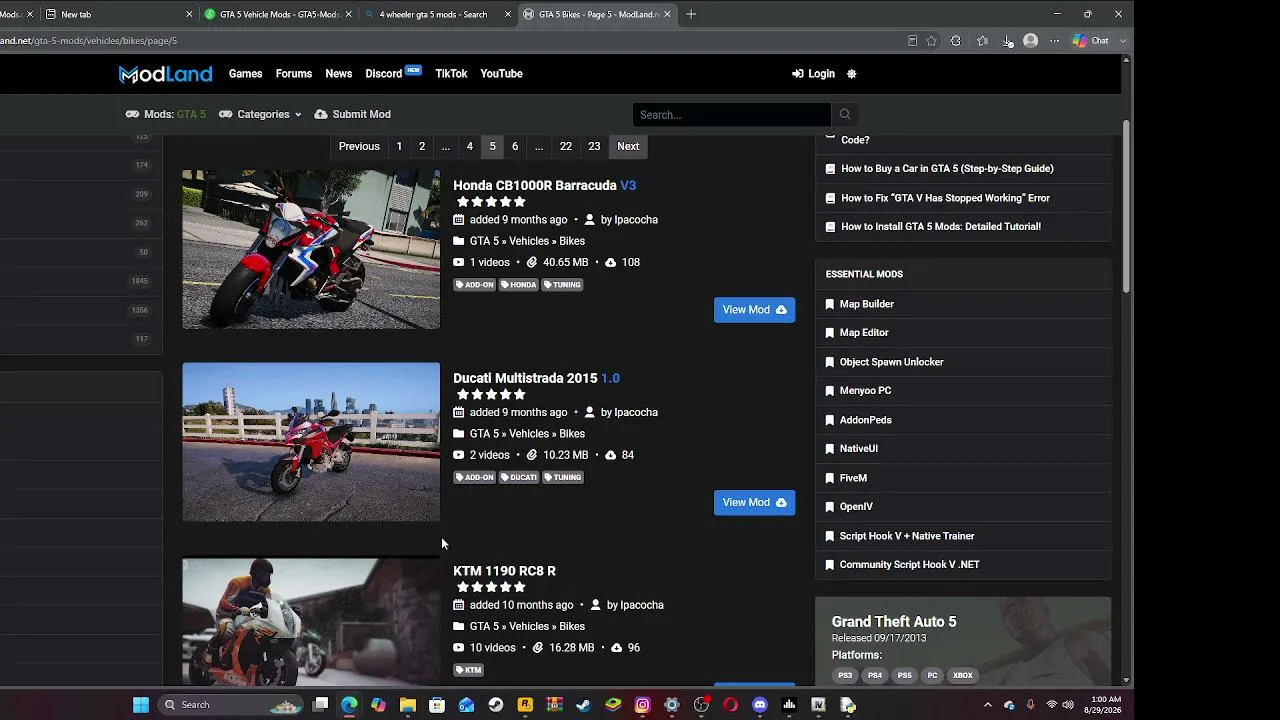Screen dimensions: 1280x720
Task: Open Microsoft Edge from the taskbar
Action: pos(349,705)
